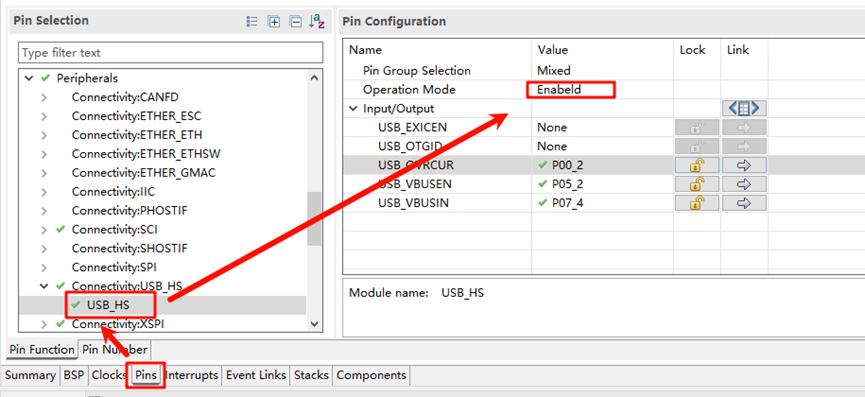Switch to the Clocks tab
Screen dimensions: 865x397
[x=109, y=375]
